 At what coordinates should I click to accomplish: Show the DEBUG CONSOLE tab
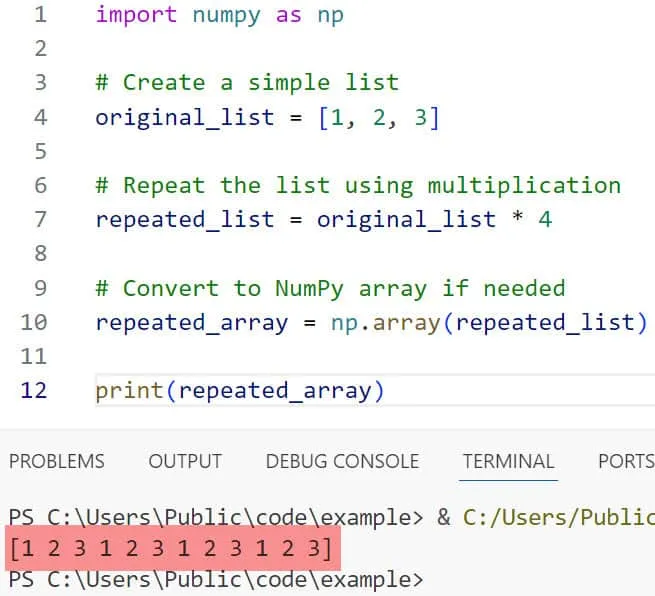(x=342, y=461)
